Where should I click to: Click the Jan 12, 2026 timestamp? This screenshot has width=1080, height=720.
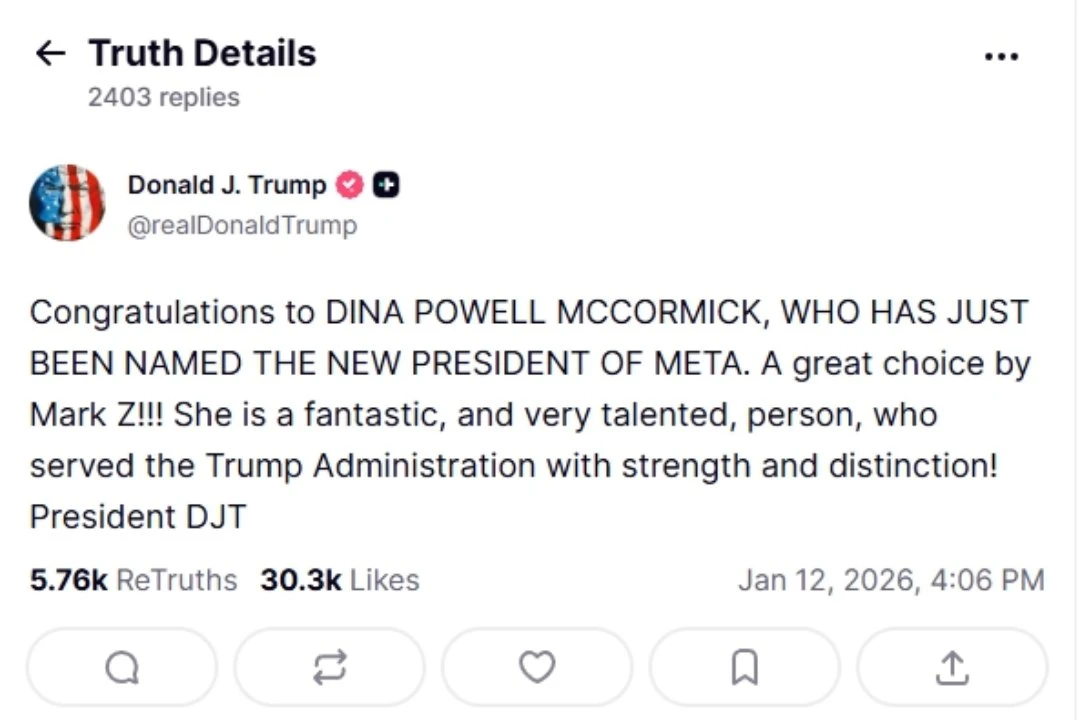point(891,580)
